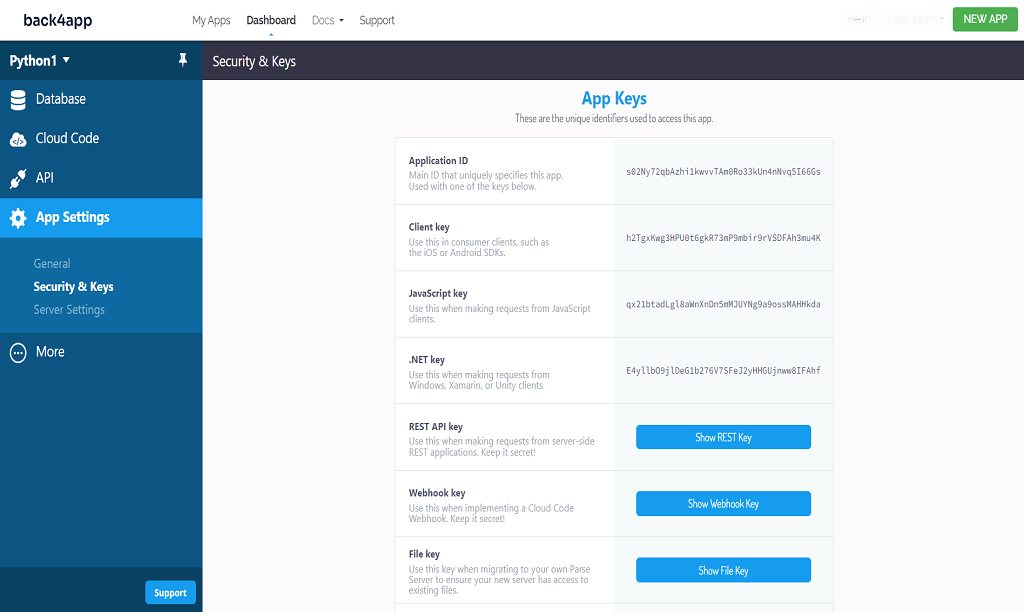Click Show File Key button
This screenshot has height=612, width=1024.
coord(724,570)
